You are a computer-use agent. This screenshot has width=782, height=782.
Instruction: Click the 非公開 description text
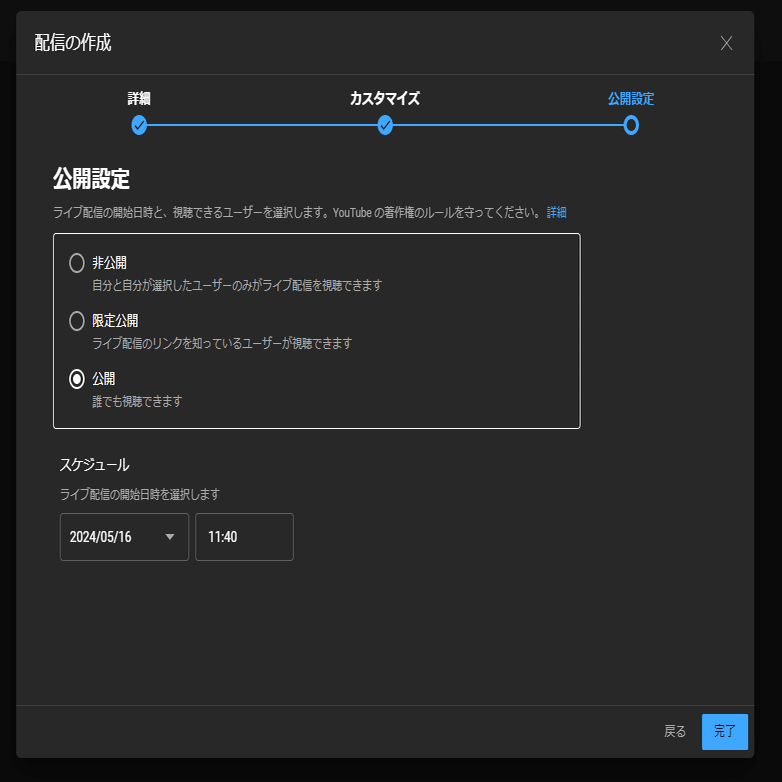[x=237, y=285]
